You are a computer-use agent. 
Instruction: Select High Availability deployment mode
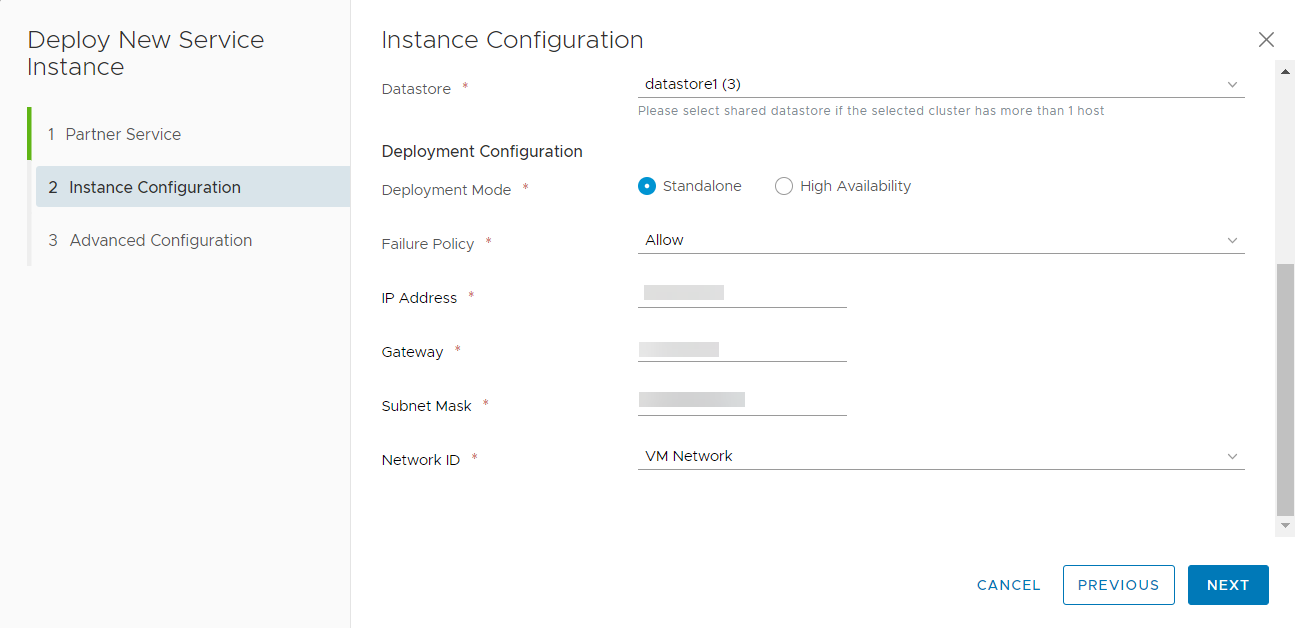tap(784, 186)
